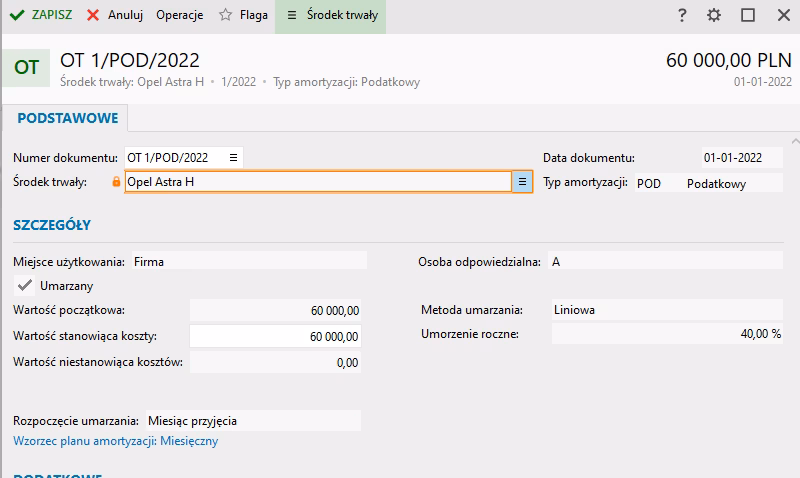This screenshot has height=478, width=800.
Task: Click the Umorzenie roczne 40,00 % field
Action: coord(667,334)
